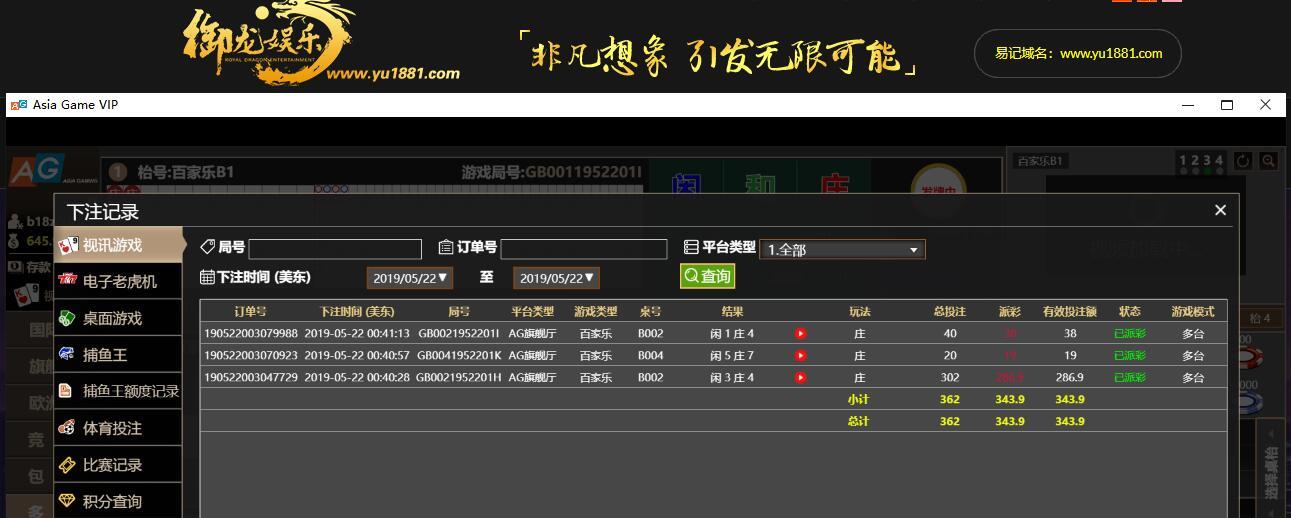The height and width of the screenshot is (518, 1291).
Task: Click round number GB0021952201H
Action: tap(458, 377)
